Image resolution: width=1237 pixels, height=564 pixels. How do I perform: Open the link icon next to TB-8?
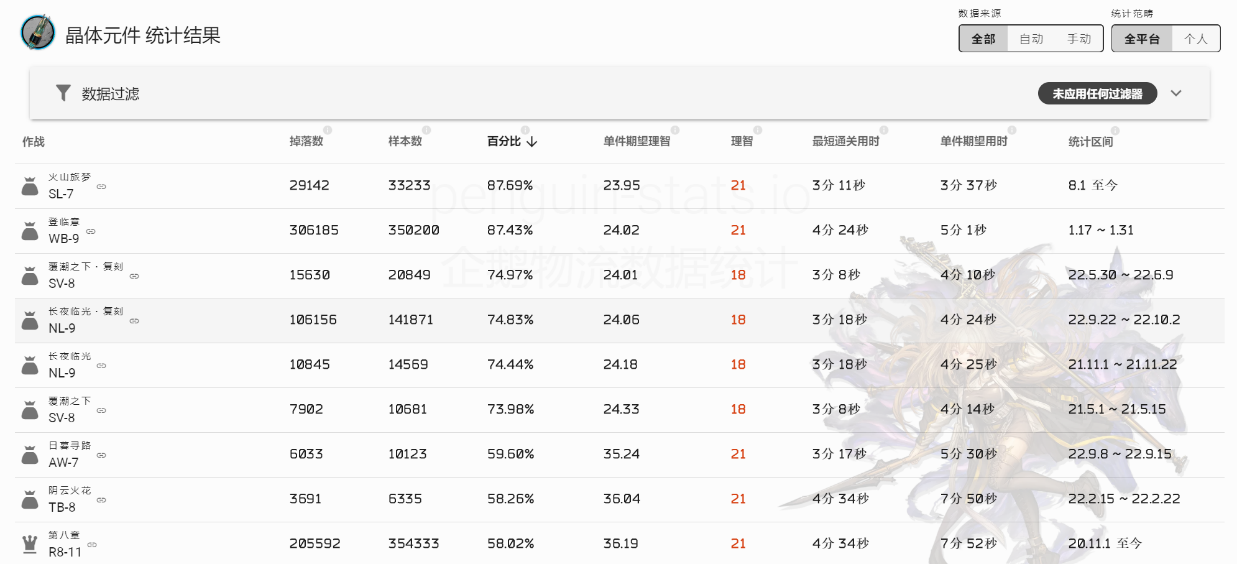click(101, 500)
